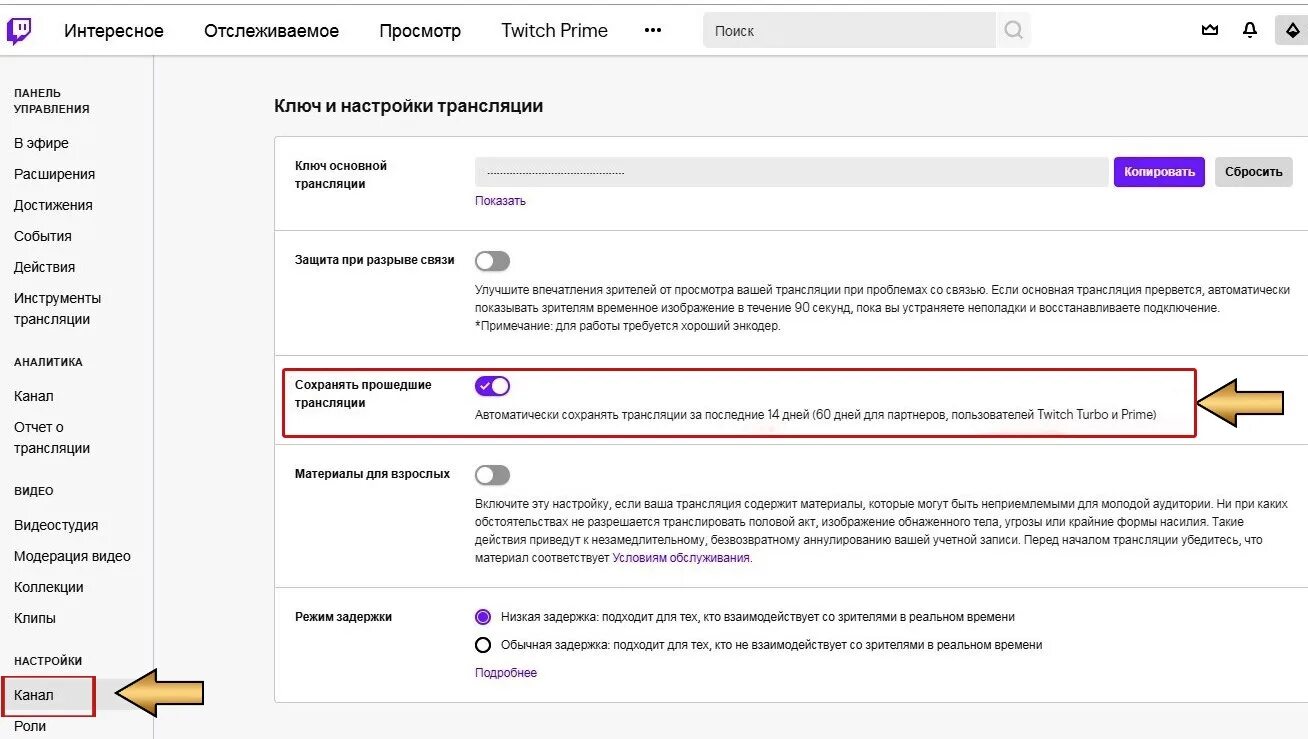Switch to the Отслеживаемое tab

pos(271,30)
